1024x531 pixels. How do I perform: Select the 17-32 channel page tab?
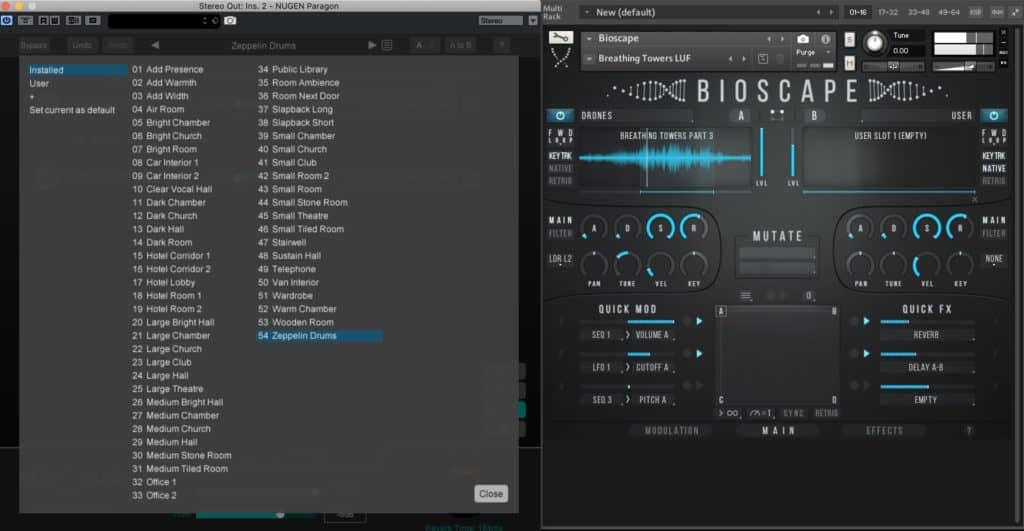click(888, 12)
